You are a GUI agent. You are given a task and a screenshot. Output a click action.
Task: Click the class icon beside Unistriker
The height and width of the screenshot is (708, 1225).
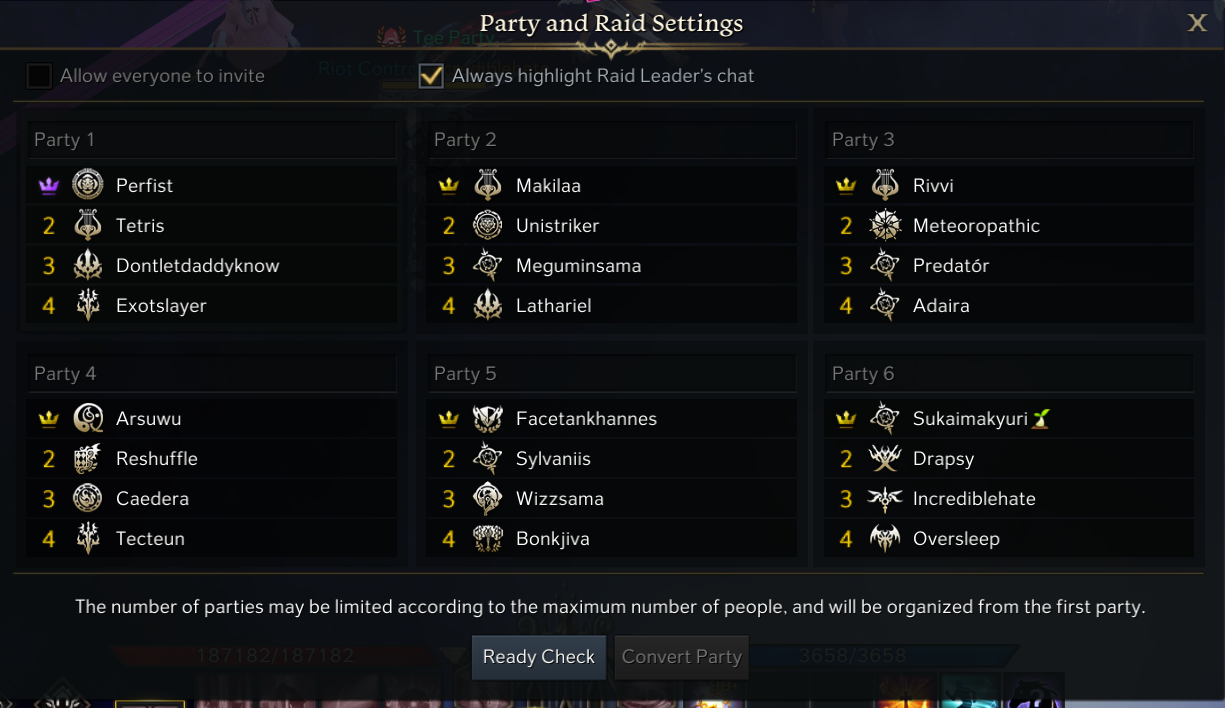coord(487,225)
